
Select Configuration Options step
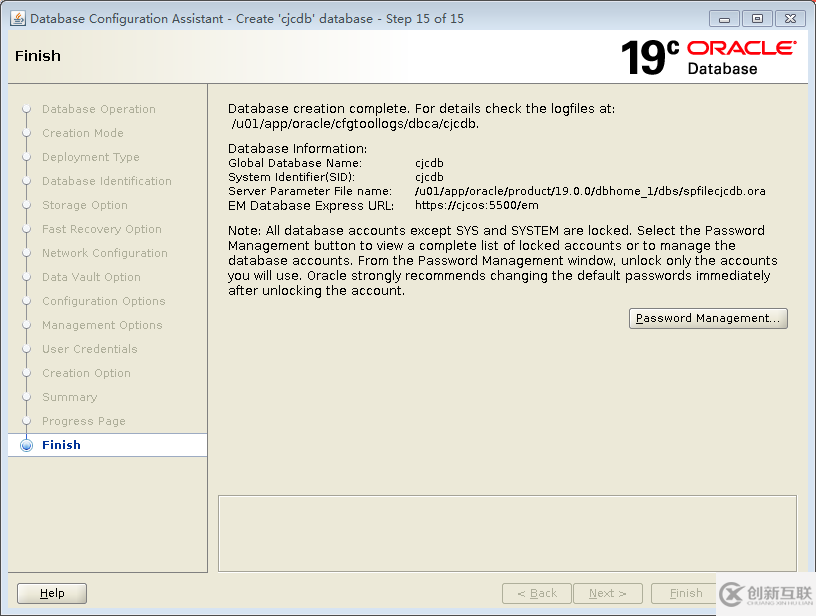[x=104, y=301]
